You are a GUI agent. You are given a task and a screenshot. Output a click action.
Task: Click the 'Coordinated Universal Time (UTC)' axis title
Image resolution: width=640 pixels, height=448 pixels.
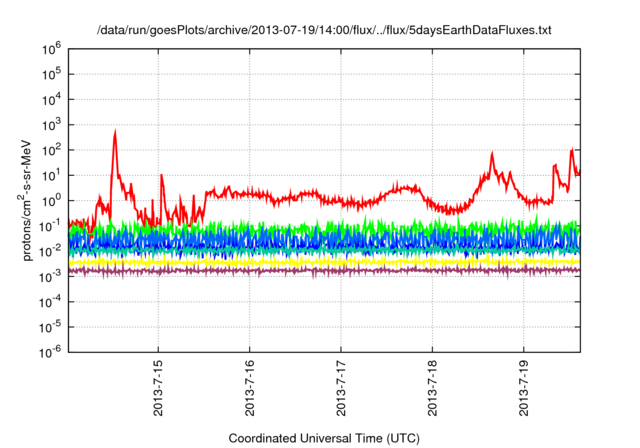point(324,438)
